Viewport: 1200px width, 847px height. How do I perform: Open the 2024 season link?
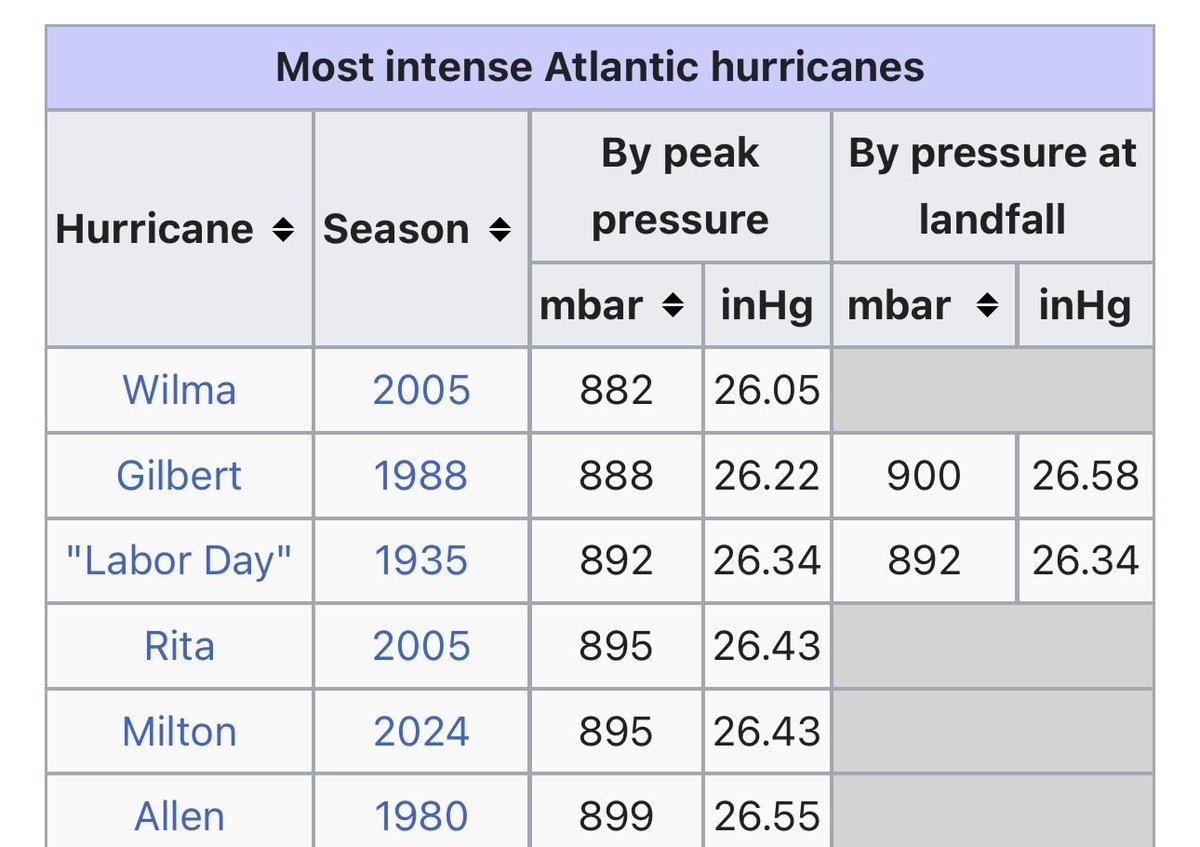click(421, 731)
